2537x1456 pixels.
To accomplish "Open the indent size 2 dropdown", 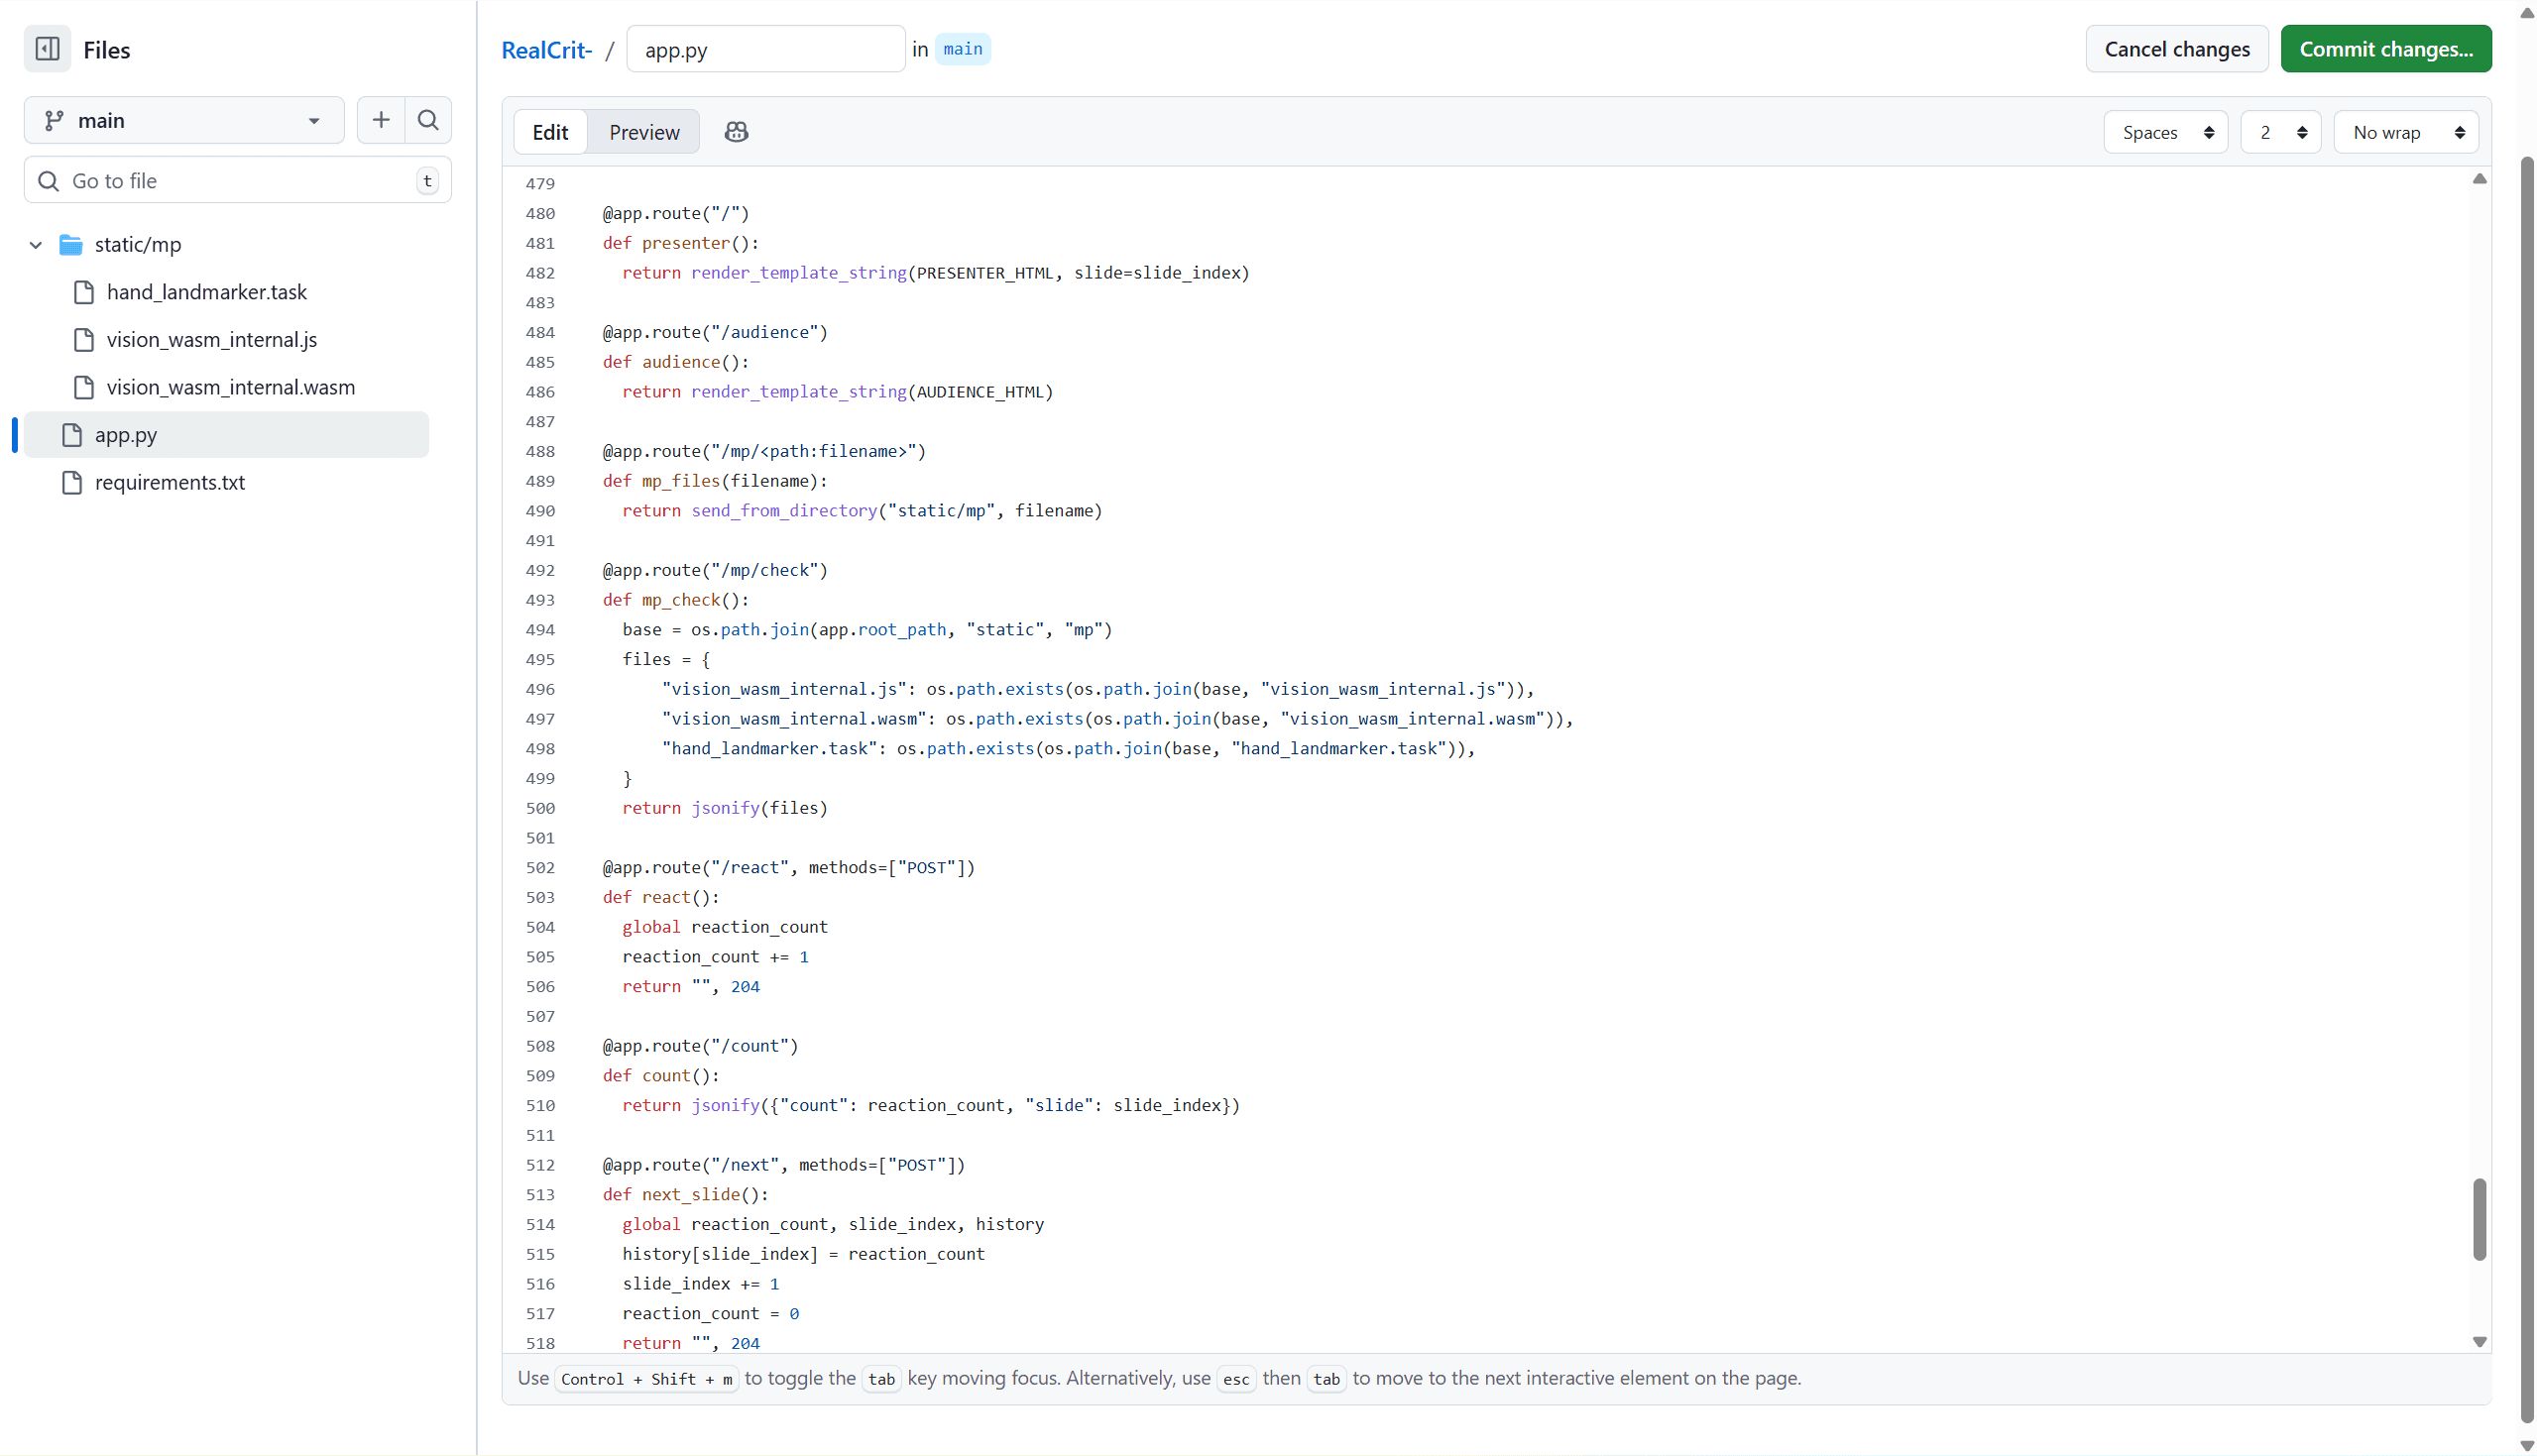I will click(2280, 132).
